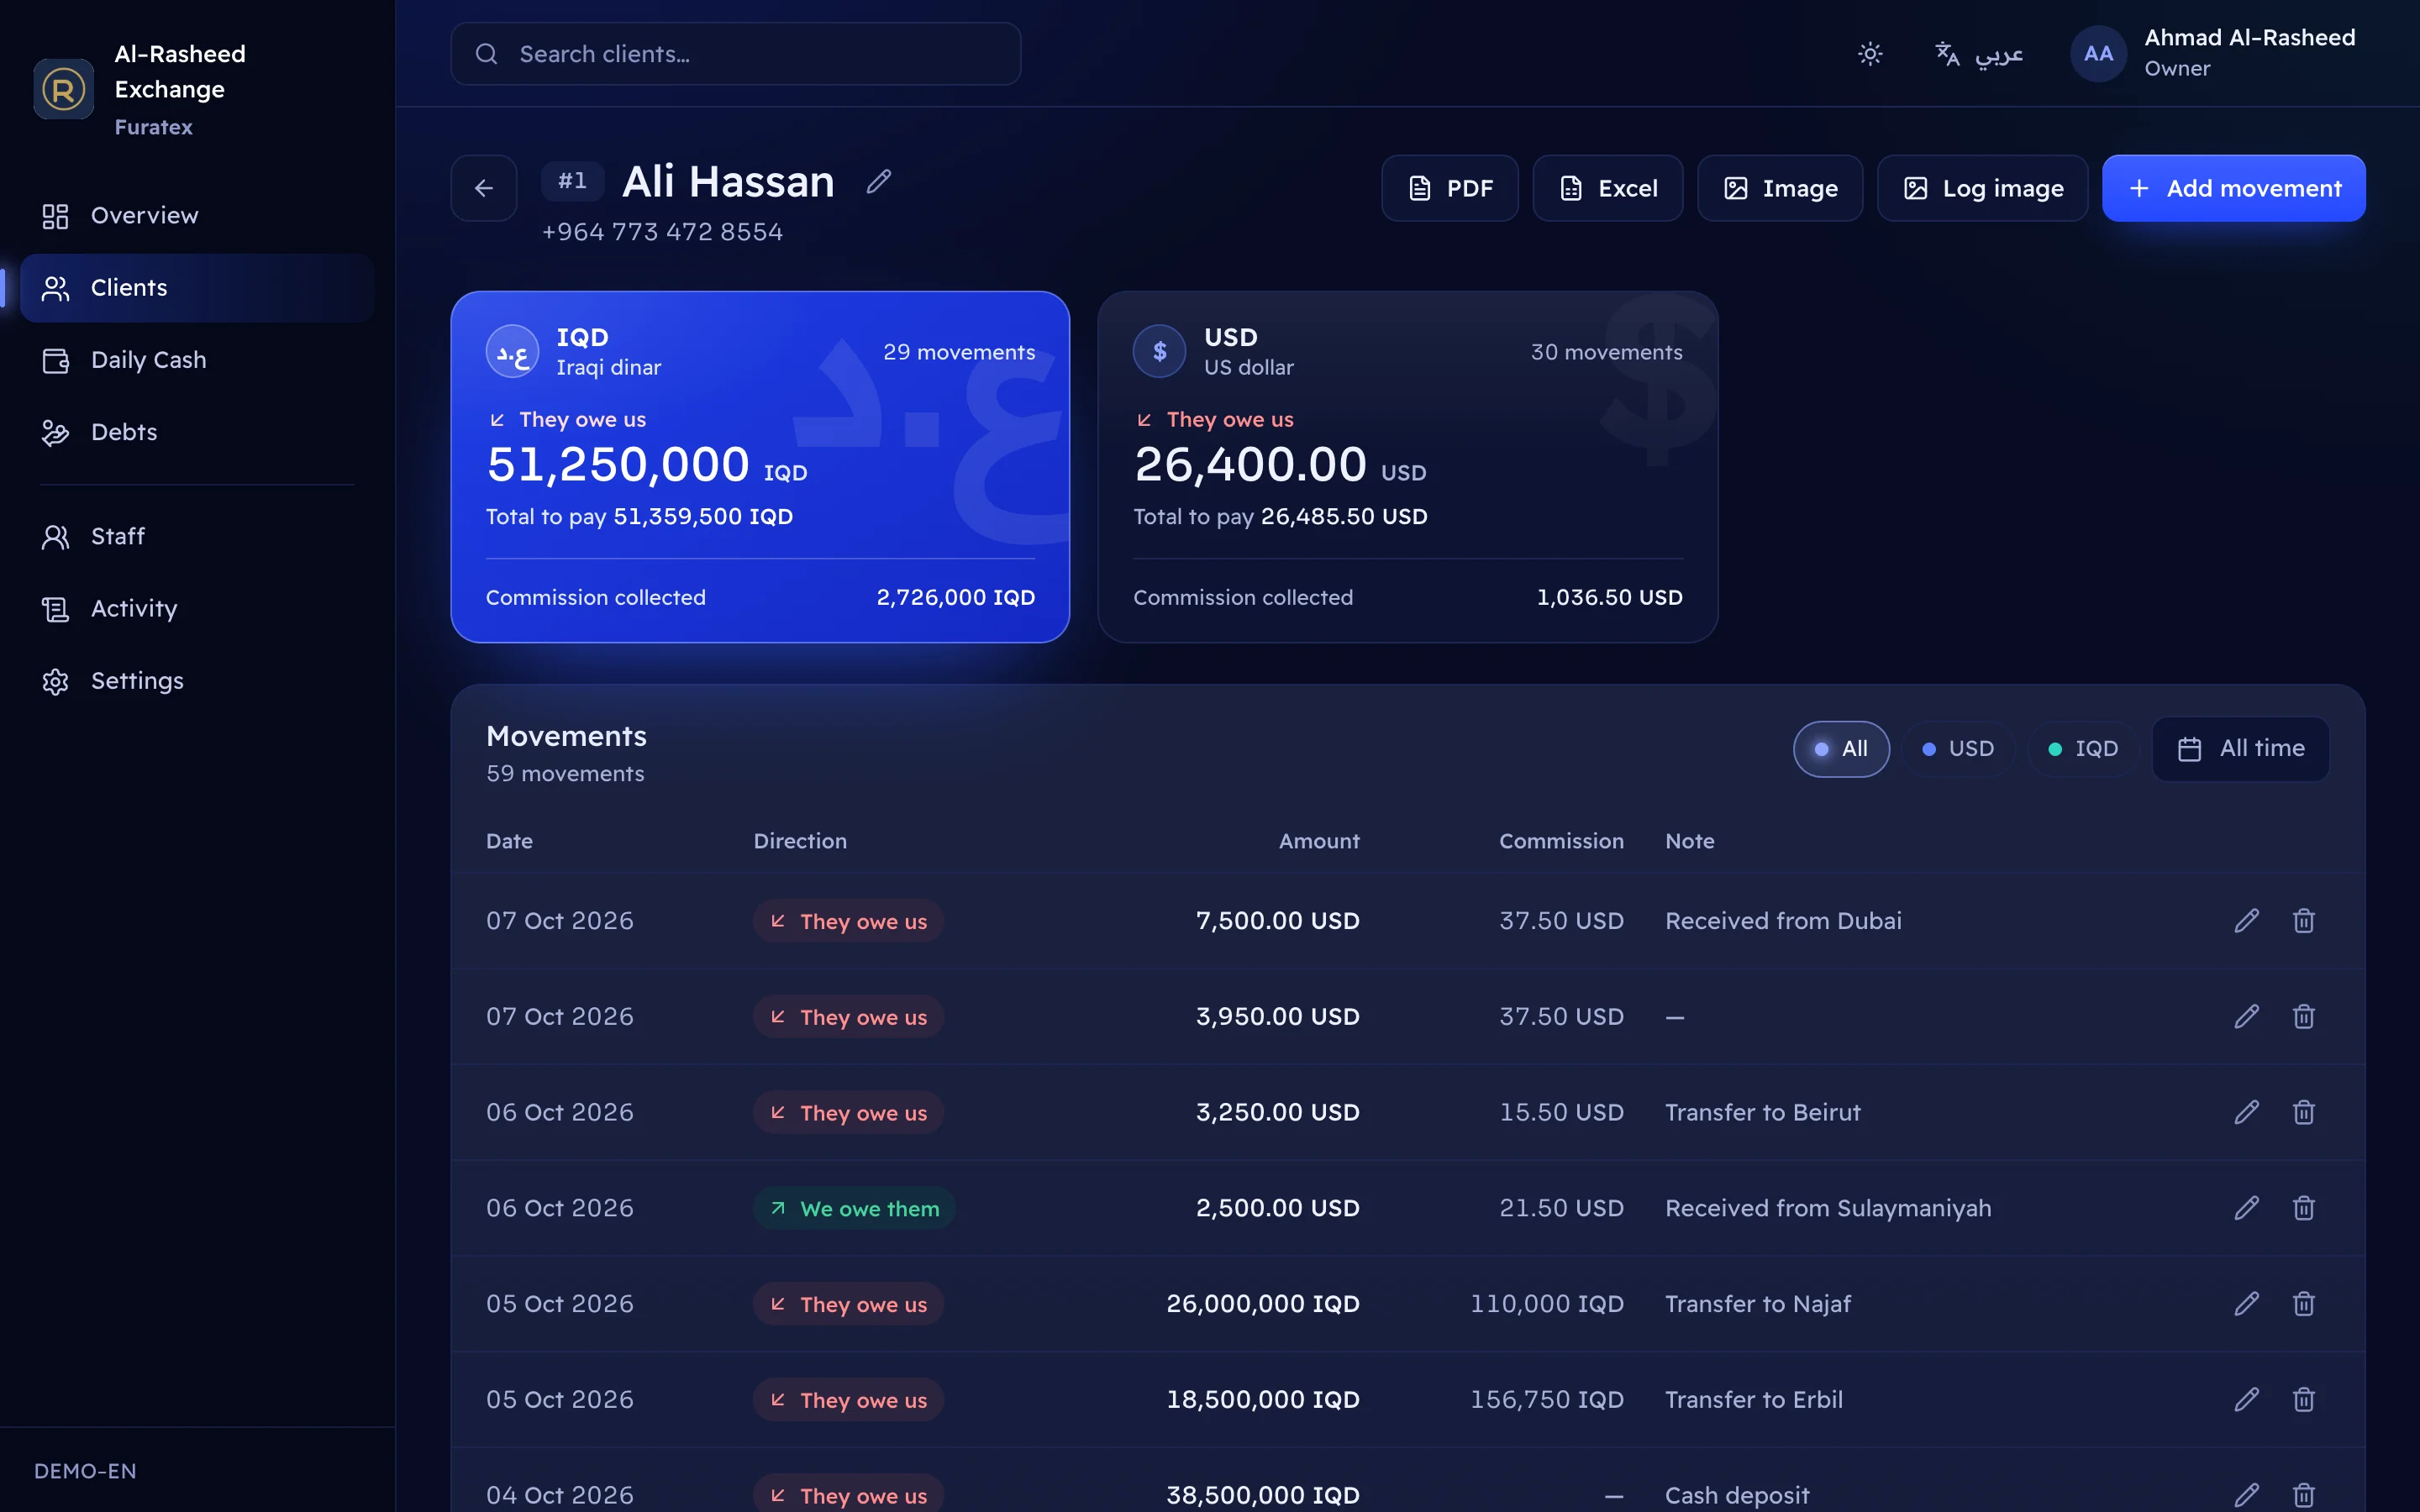Edit the Received from Sulaymaniyah movement
This screenshot has height=1512, width=2420.
(2247, 1208)
